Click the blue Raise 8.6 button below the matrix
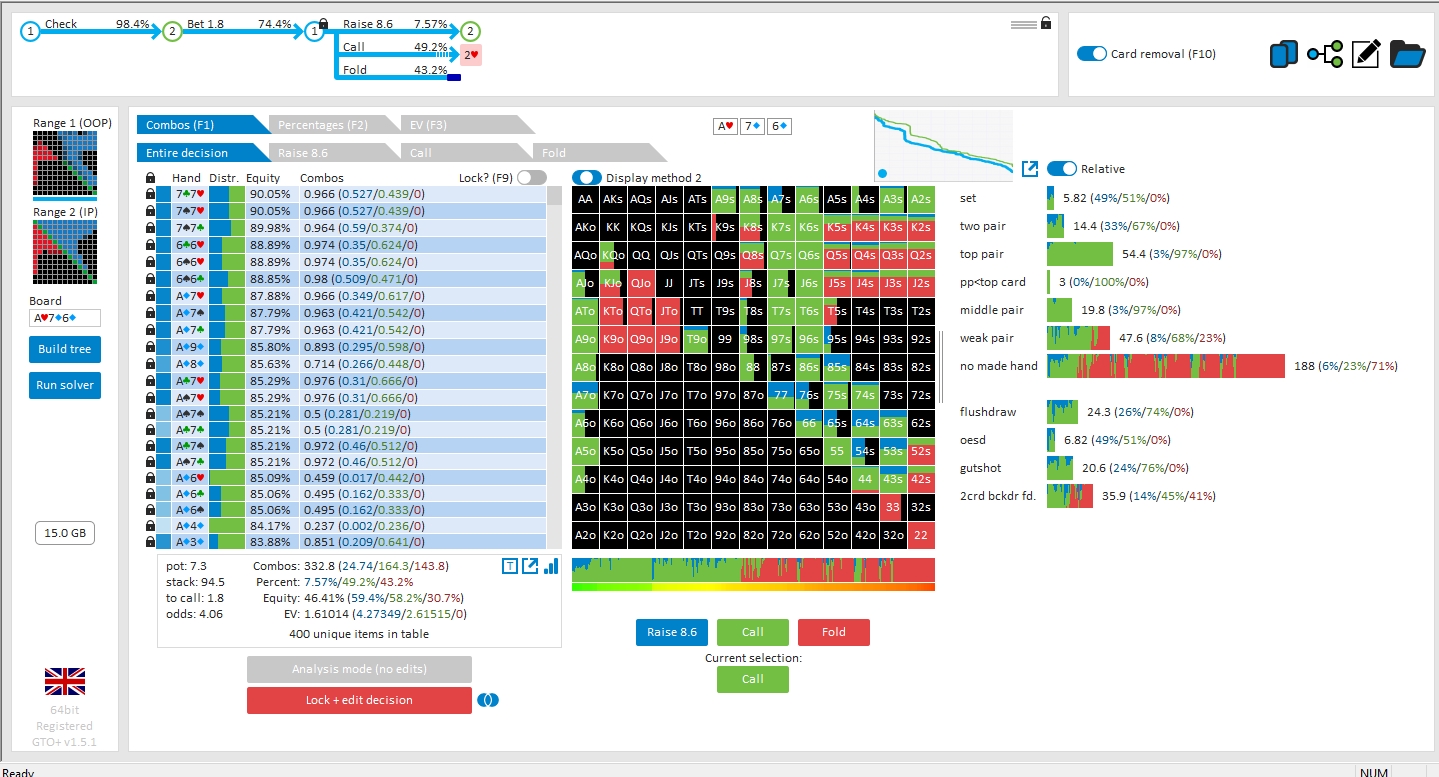Image resolution: width=1439 pixels, height=777 pixels. coord(672,632)
